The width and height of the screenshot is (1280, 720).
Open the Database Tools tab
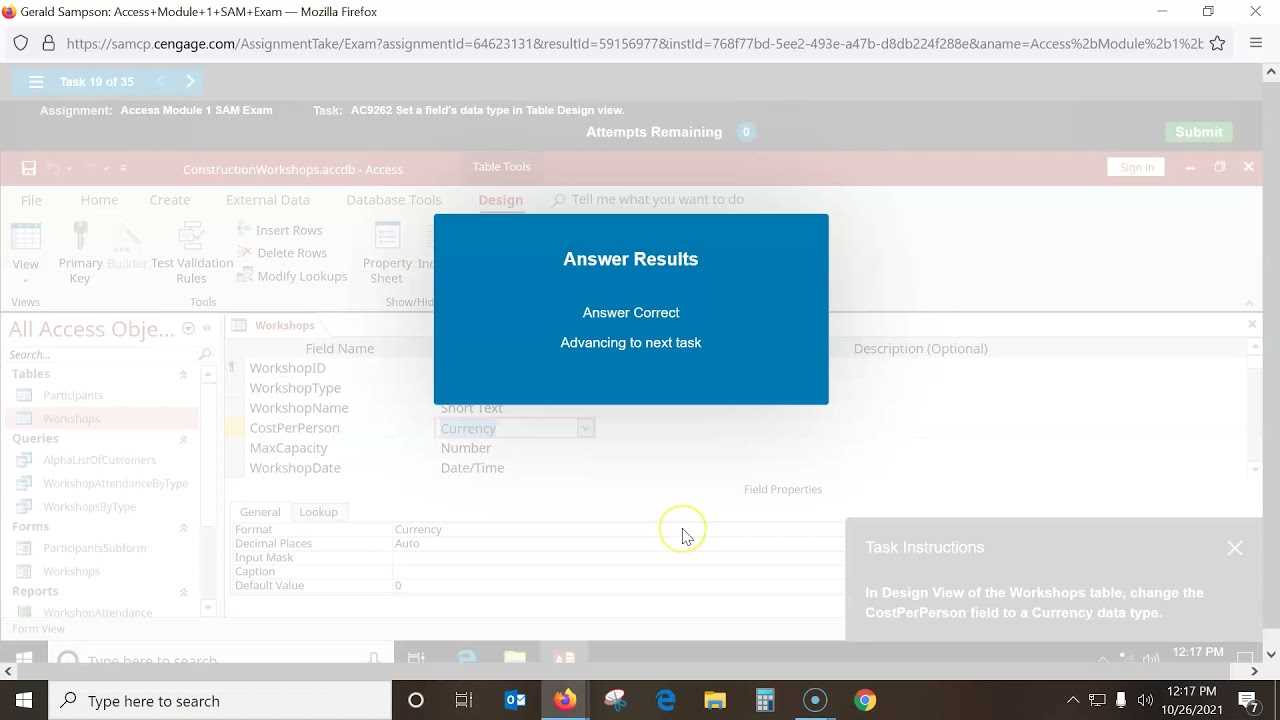click(x=394, y=200)
